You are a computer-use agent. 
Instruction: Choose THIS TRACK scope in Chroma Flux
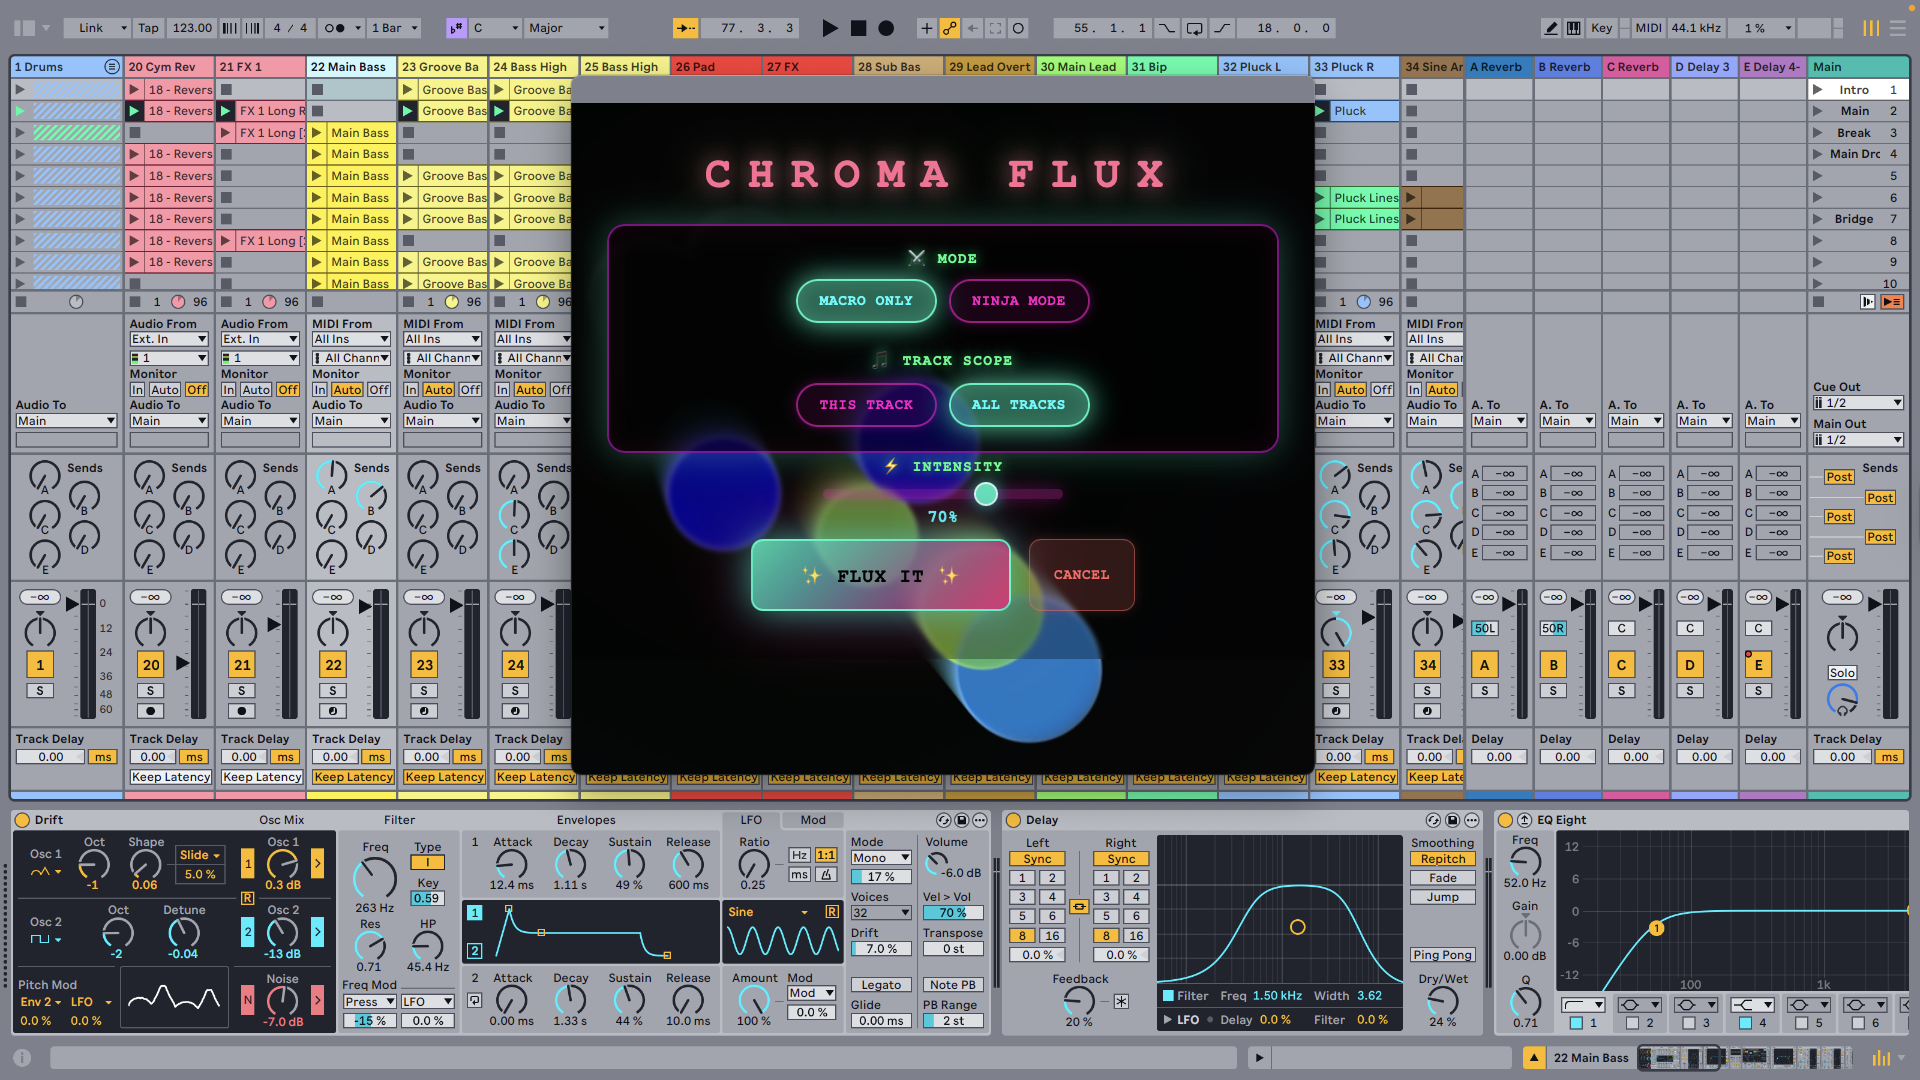[866, 405]
